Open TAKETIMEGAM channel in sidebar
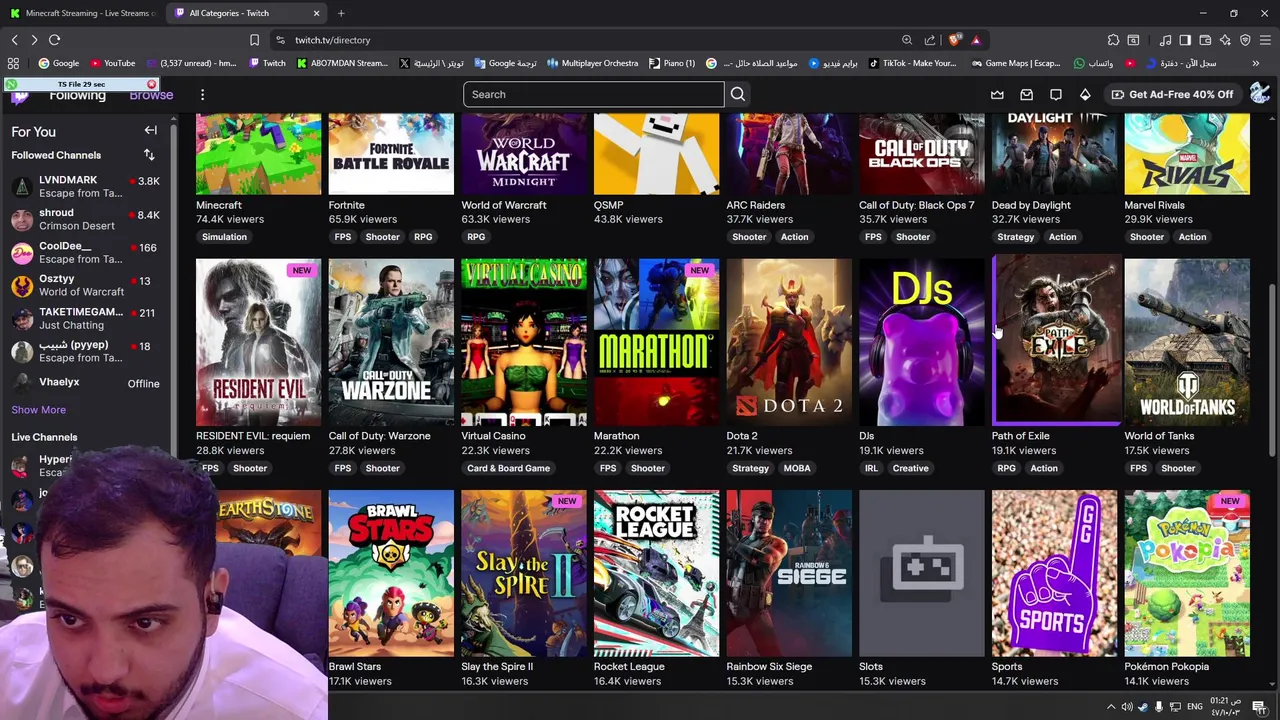Screen dimensions: 1280x720 point(86,318)
